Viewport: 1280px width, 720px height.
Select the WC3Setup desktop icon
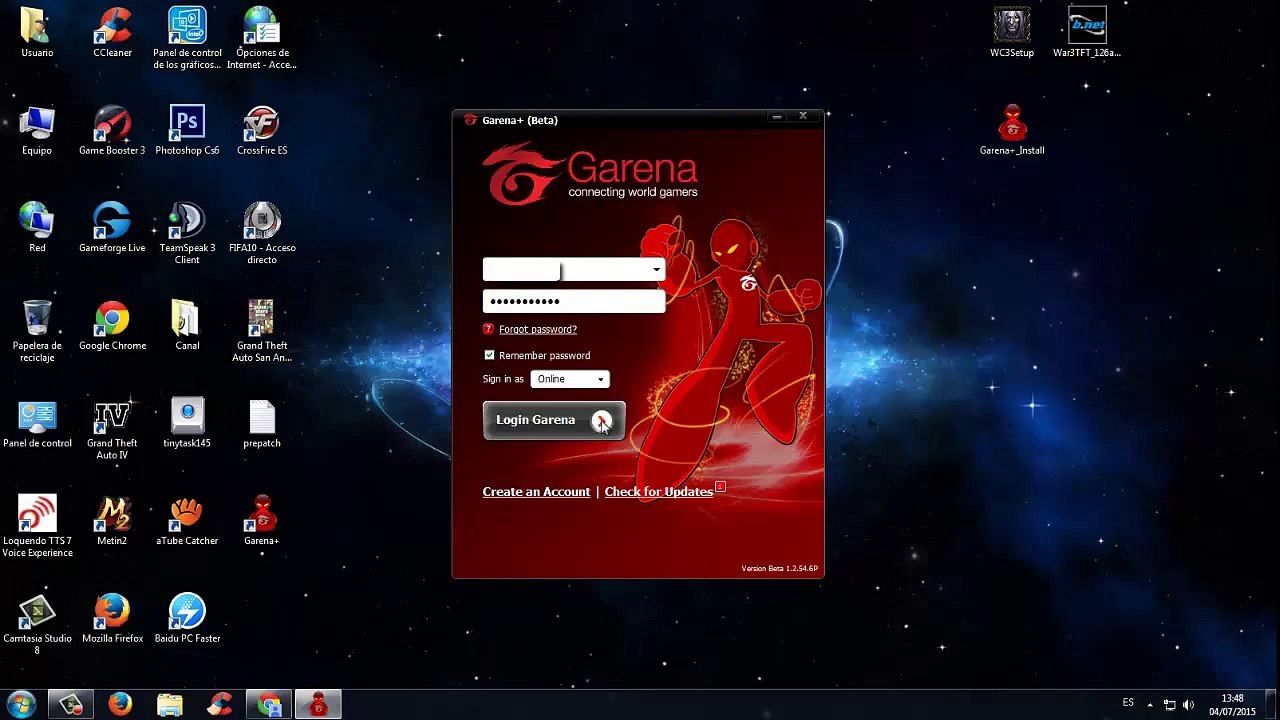click(1012, 32)
